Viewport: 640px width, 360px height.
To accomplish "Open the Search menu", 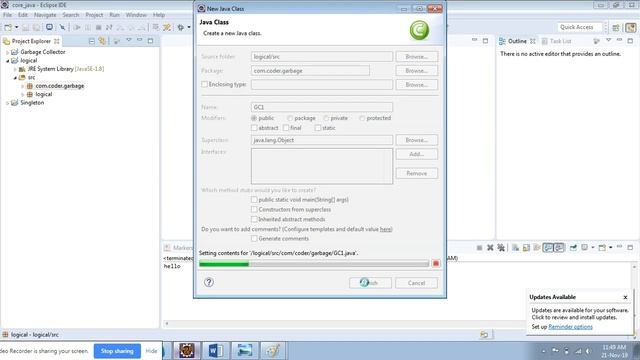I will point(71,15).
